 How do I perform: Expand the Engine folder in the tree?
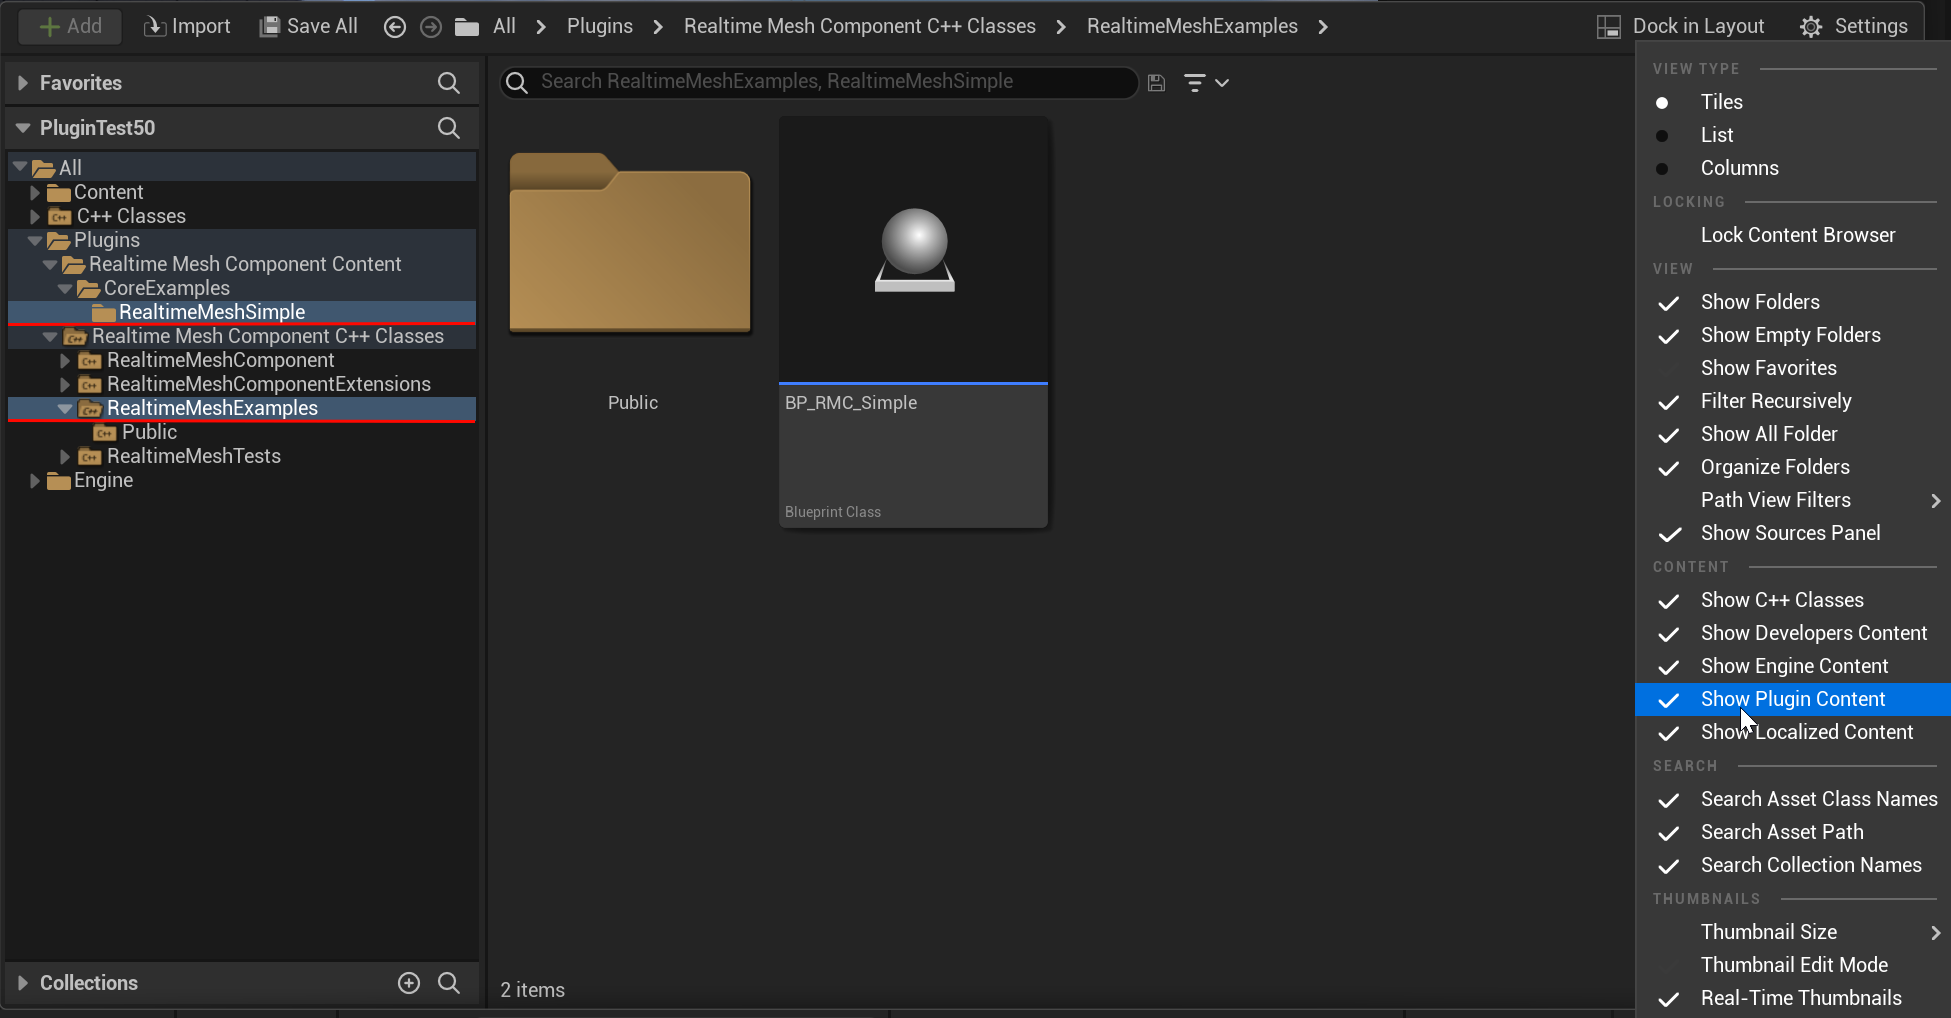pyautogui.click(x=36, y=480)
